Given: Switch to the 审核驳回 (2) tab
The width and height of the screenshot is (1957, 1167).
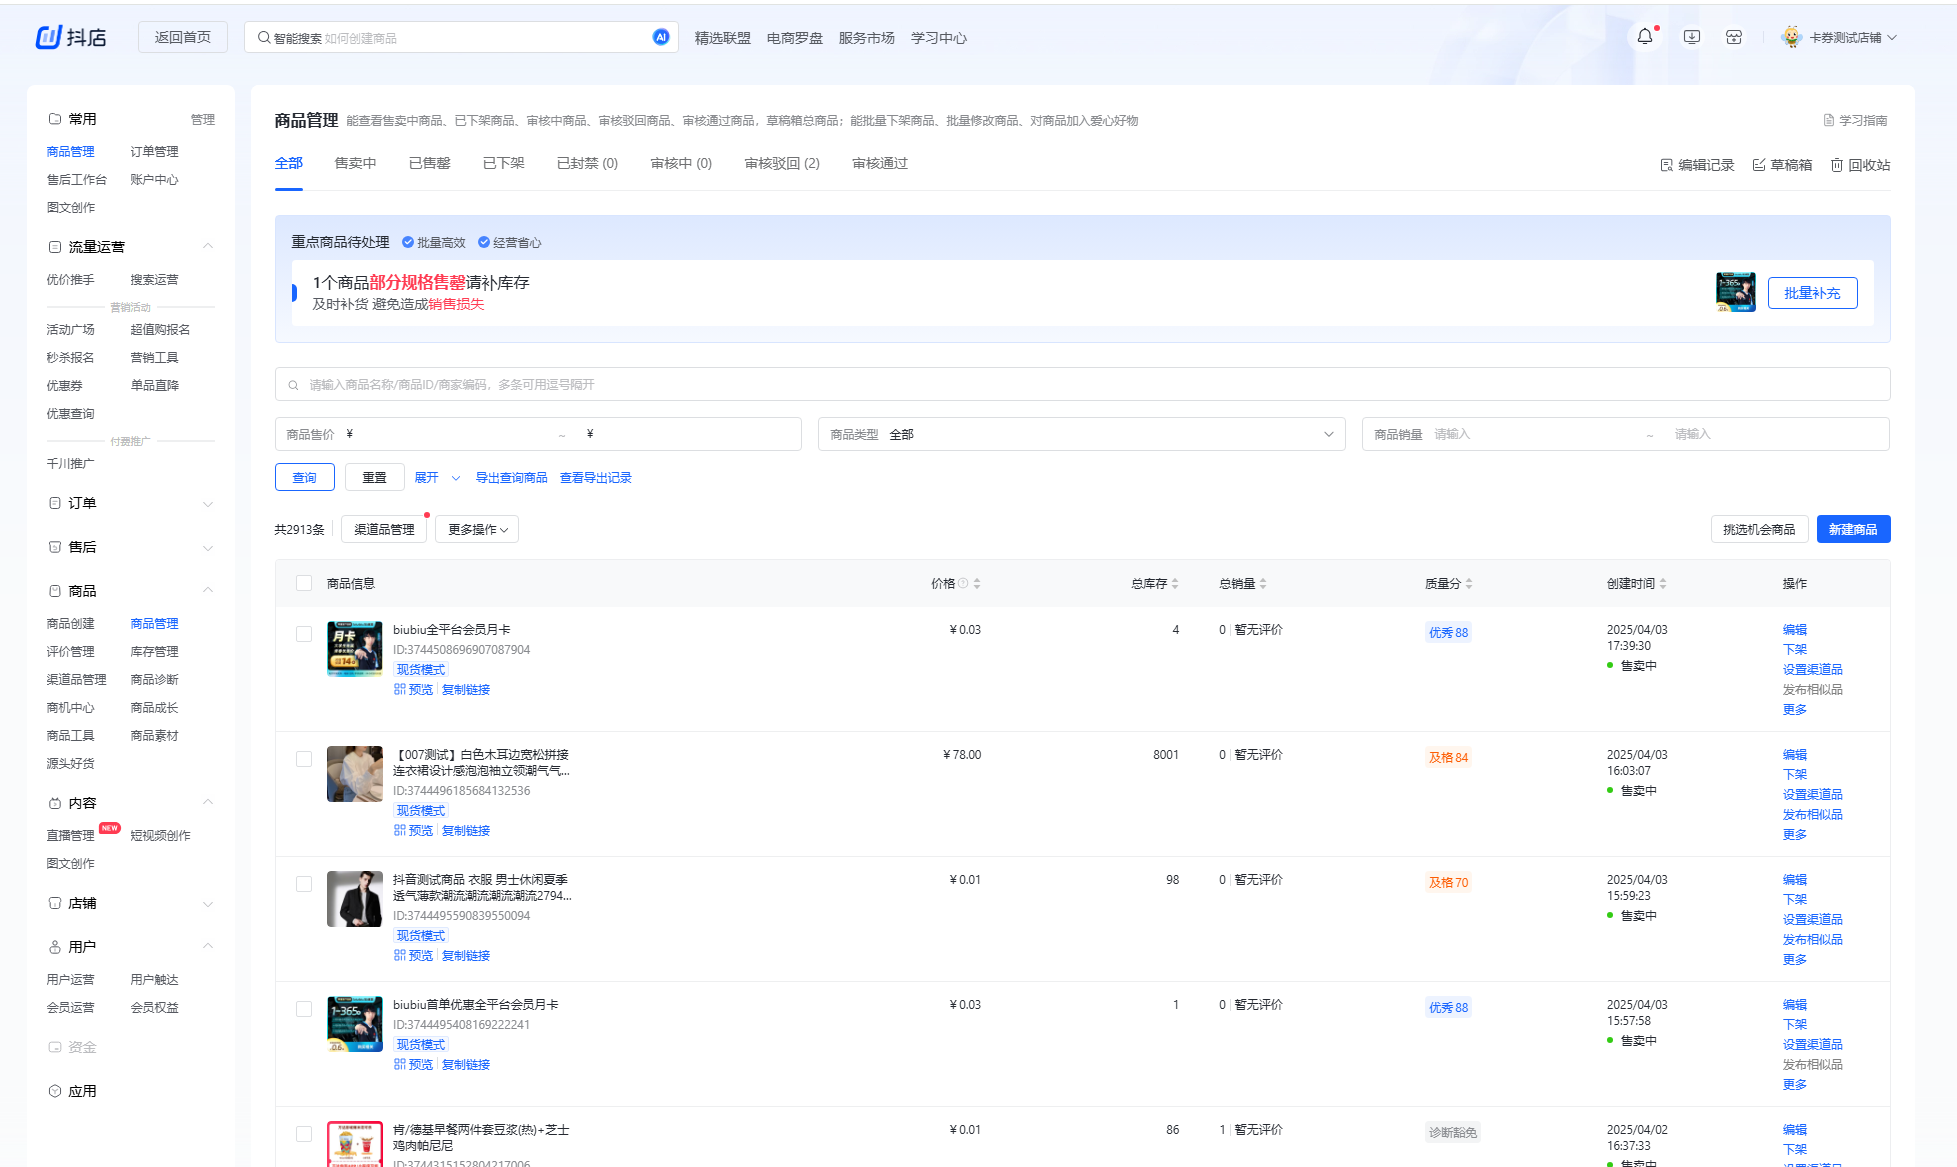Looking at the screenshot, I should tap(781, 163).
